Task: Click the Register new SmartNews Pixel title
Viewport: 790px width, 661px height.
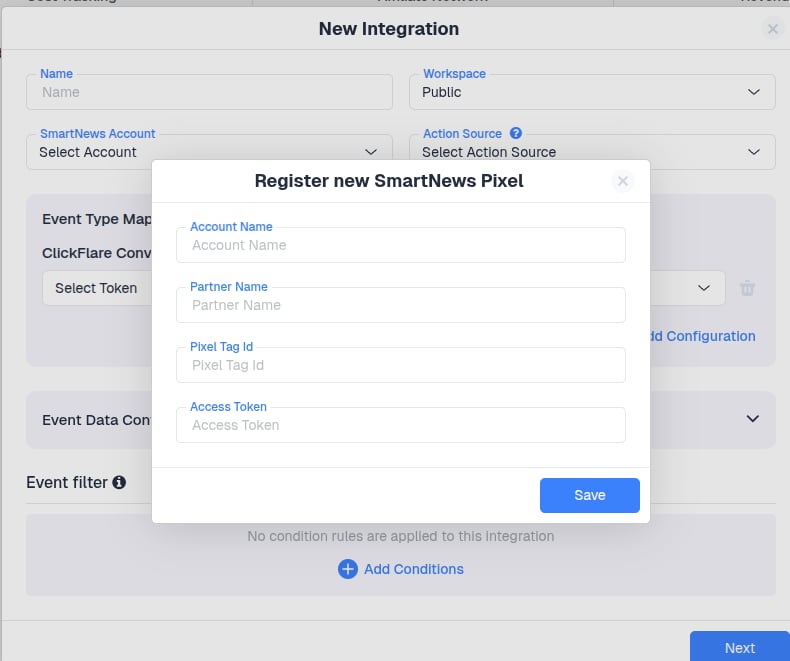Action: pyautogui.click(x=389, y=181)
